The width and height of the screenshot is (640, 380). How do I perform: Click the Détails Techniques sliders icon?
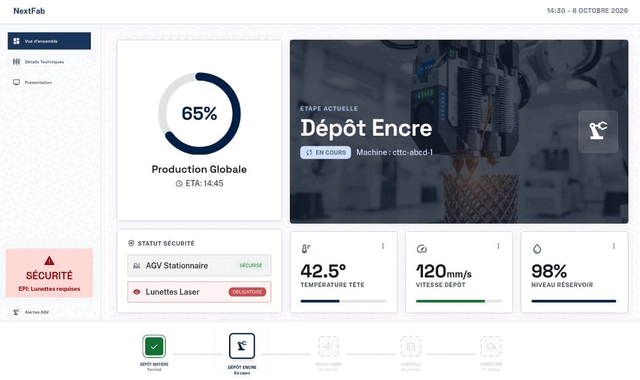tap(16, 62)
